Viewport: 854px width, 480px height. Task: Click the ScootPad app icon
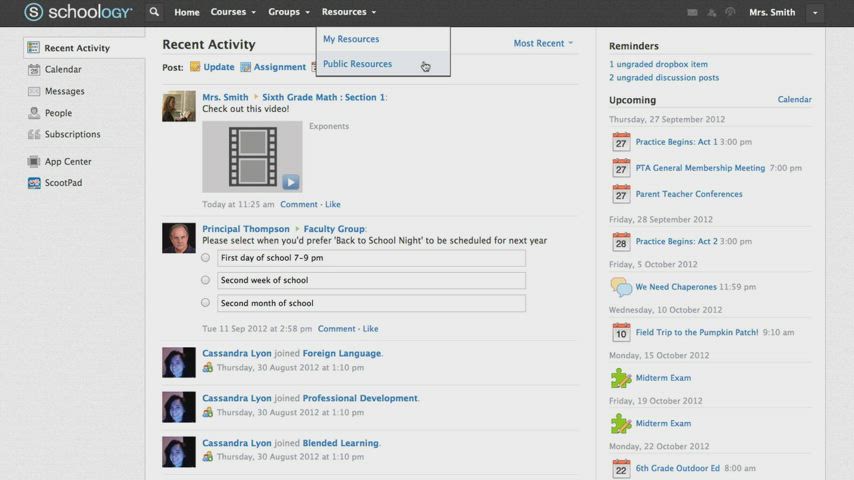point(34,183)
